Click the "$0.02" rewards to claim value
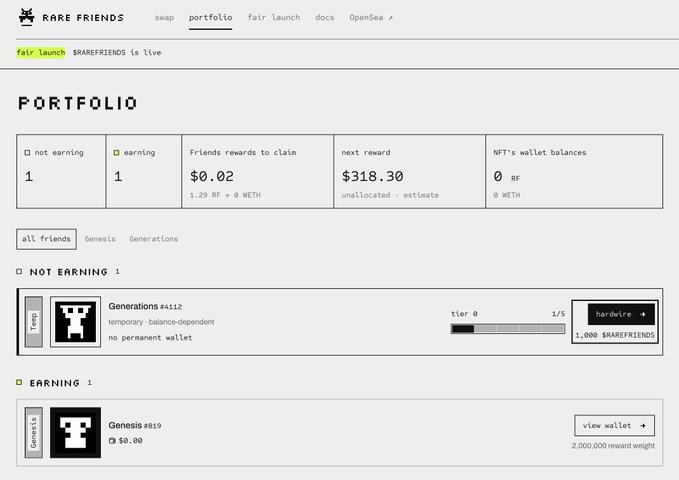 tap(212, 176)
